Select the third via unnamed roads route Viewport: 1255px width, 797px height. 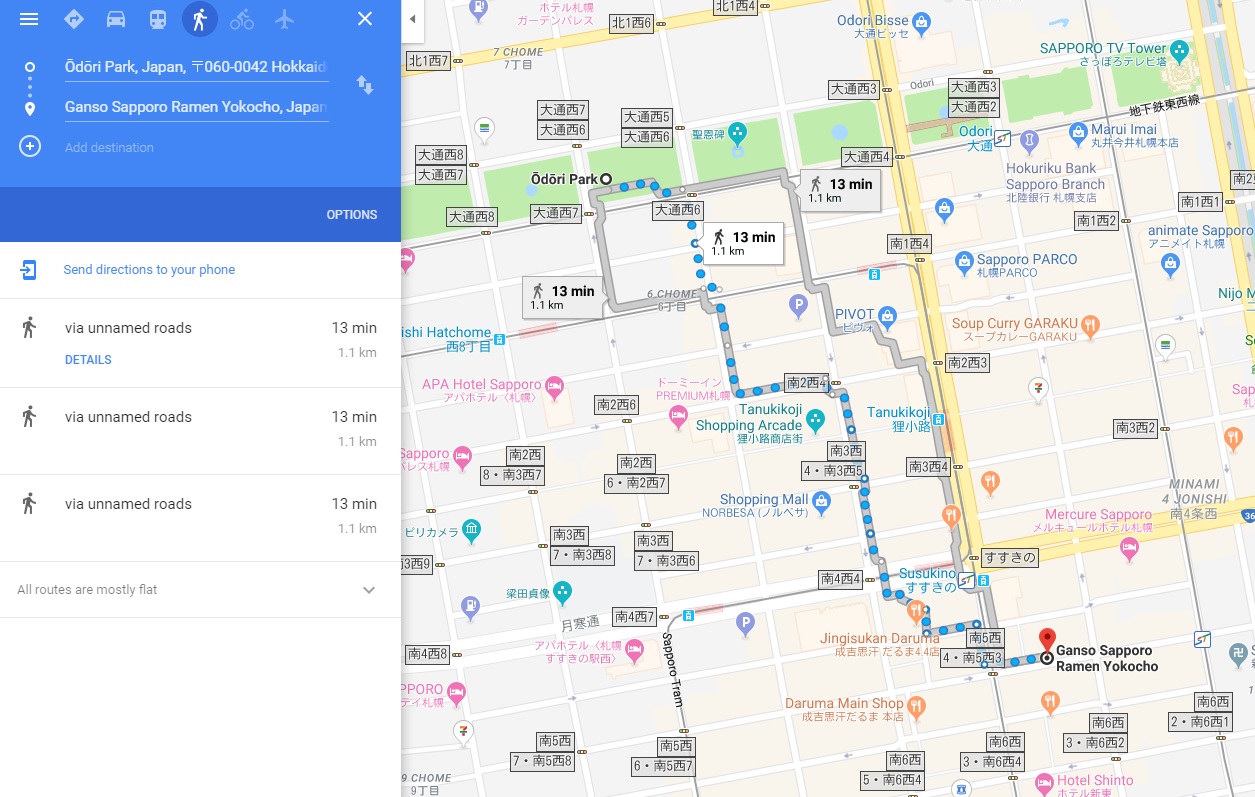(x=200, y=518)
